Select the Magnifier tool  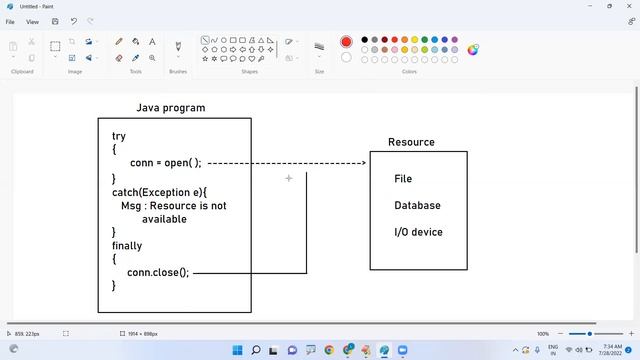[x=152, y=58]
